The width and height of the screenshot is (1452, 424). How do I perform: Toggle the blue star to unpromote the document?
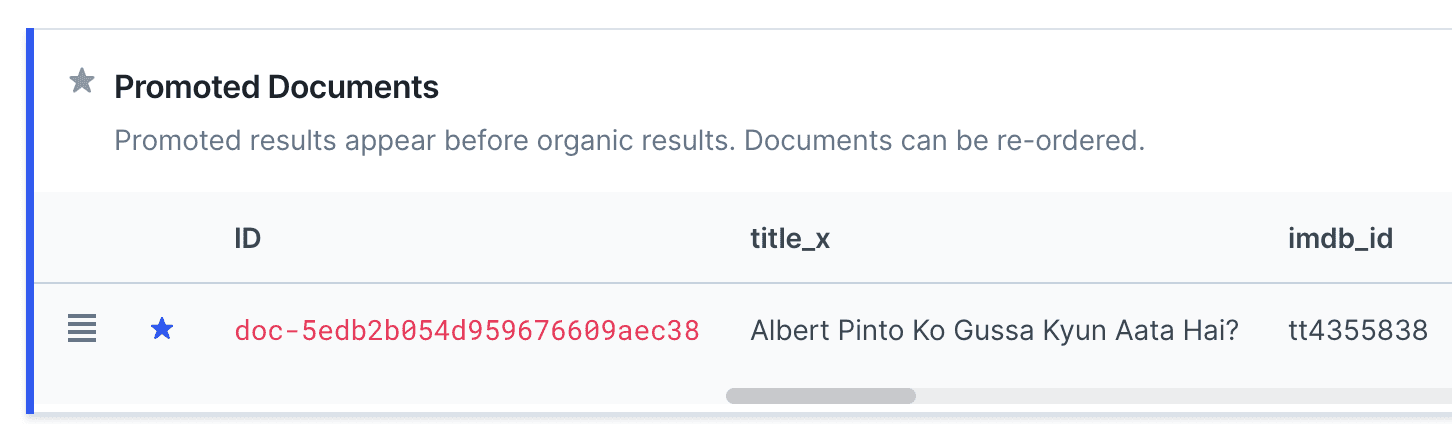tap(161, 329)
